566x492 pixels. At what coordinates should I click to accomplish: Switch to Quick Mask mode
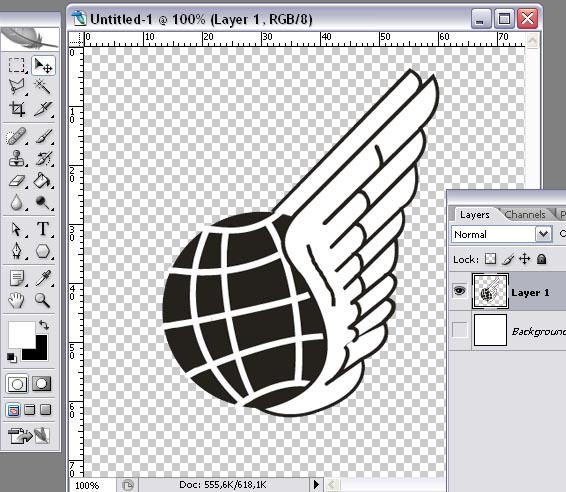pyautogui.click(x=42, y=384)
